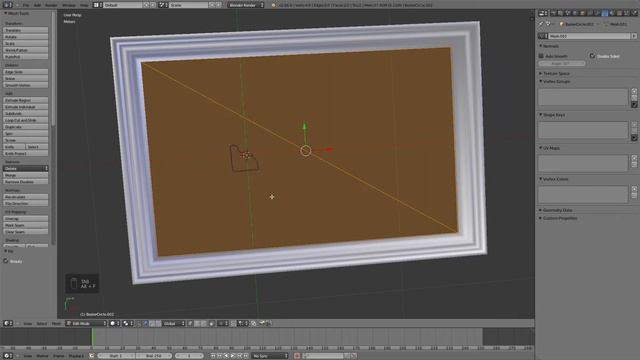Open the Material properties tab
Viewport: 640px width, 360px height.
click(612, 13)
